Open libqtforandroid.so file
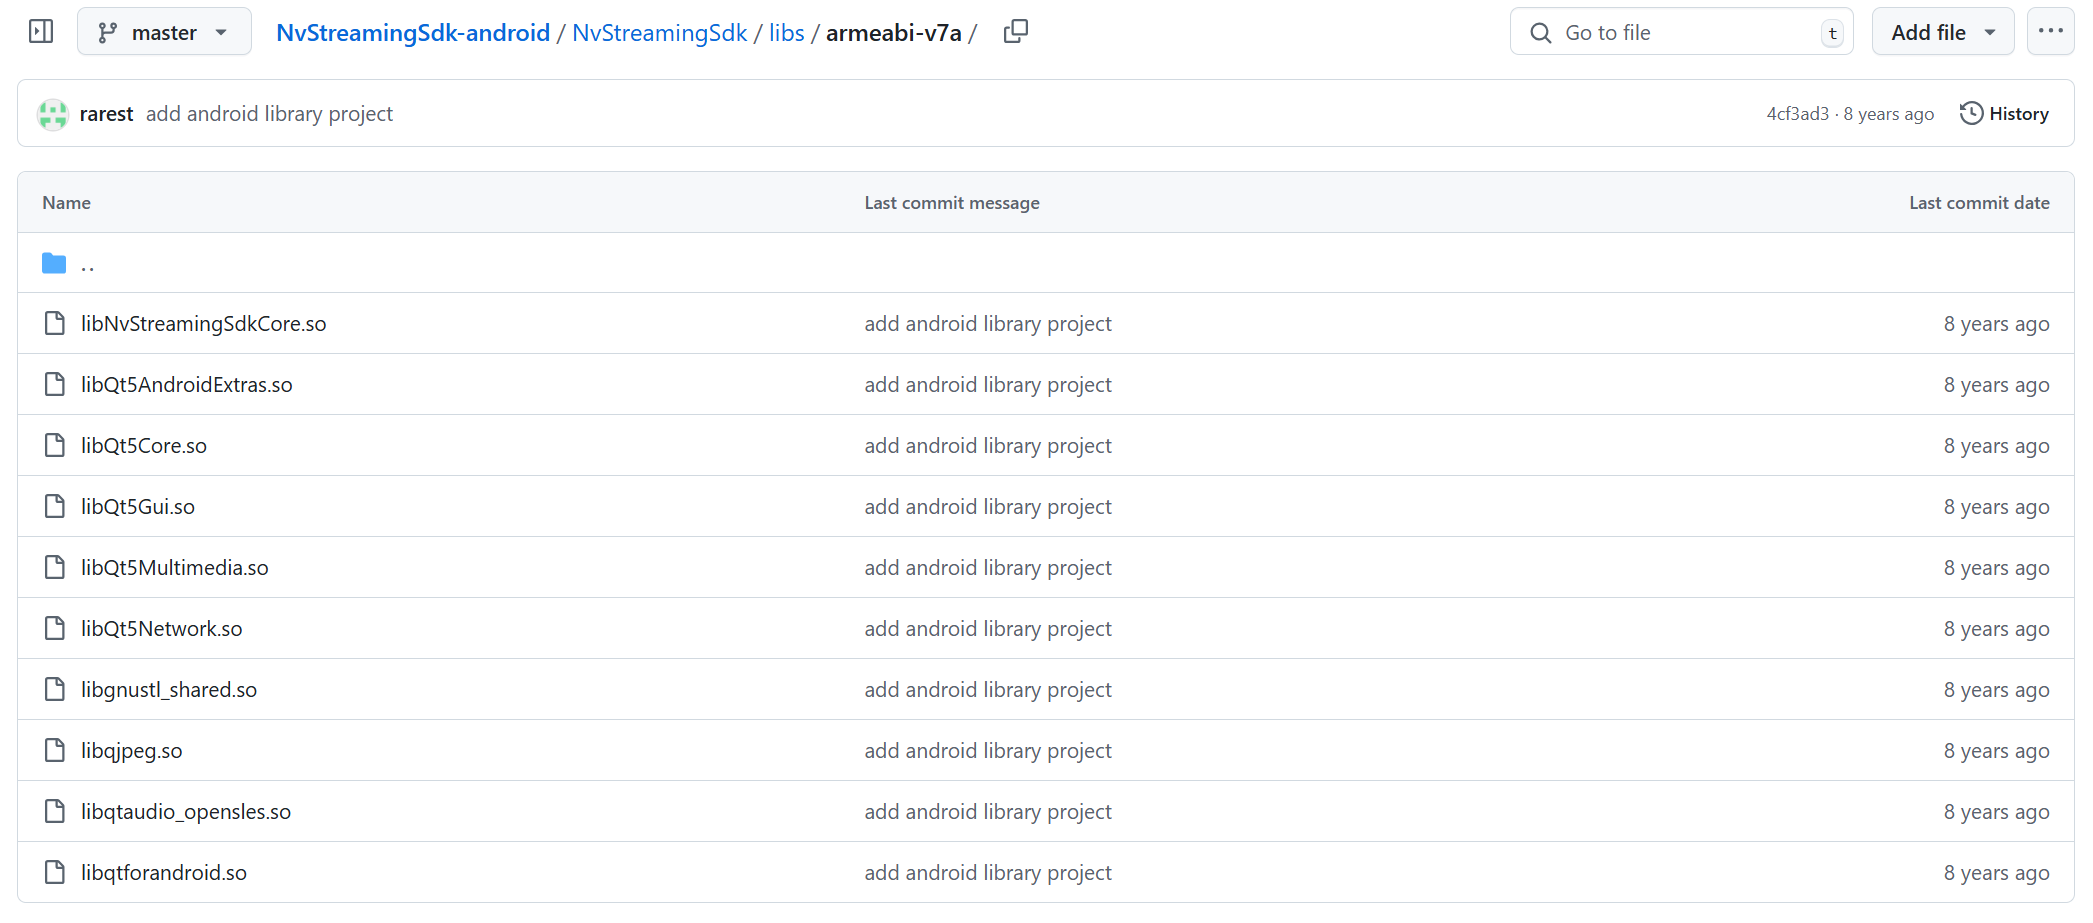The image size is (2093, 923). click(164, 873)
